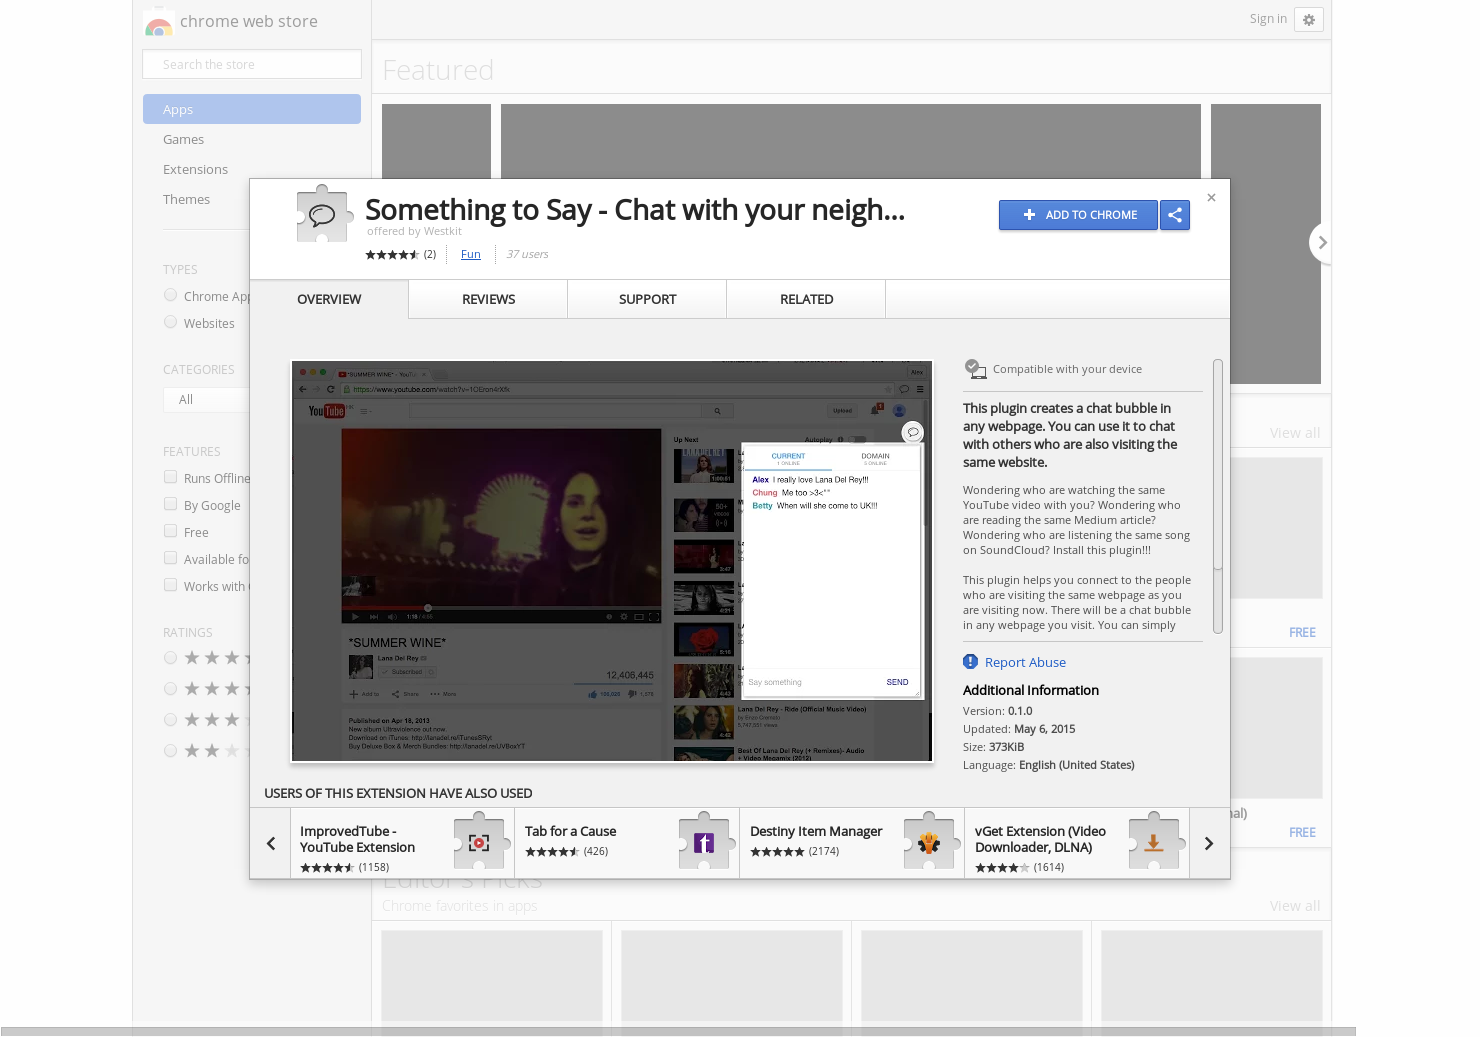Enable the Runs Offline checkbox
The image size is (1480, 1037).
170,477
